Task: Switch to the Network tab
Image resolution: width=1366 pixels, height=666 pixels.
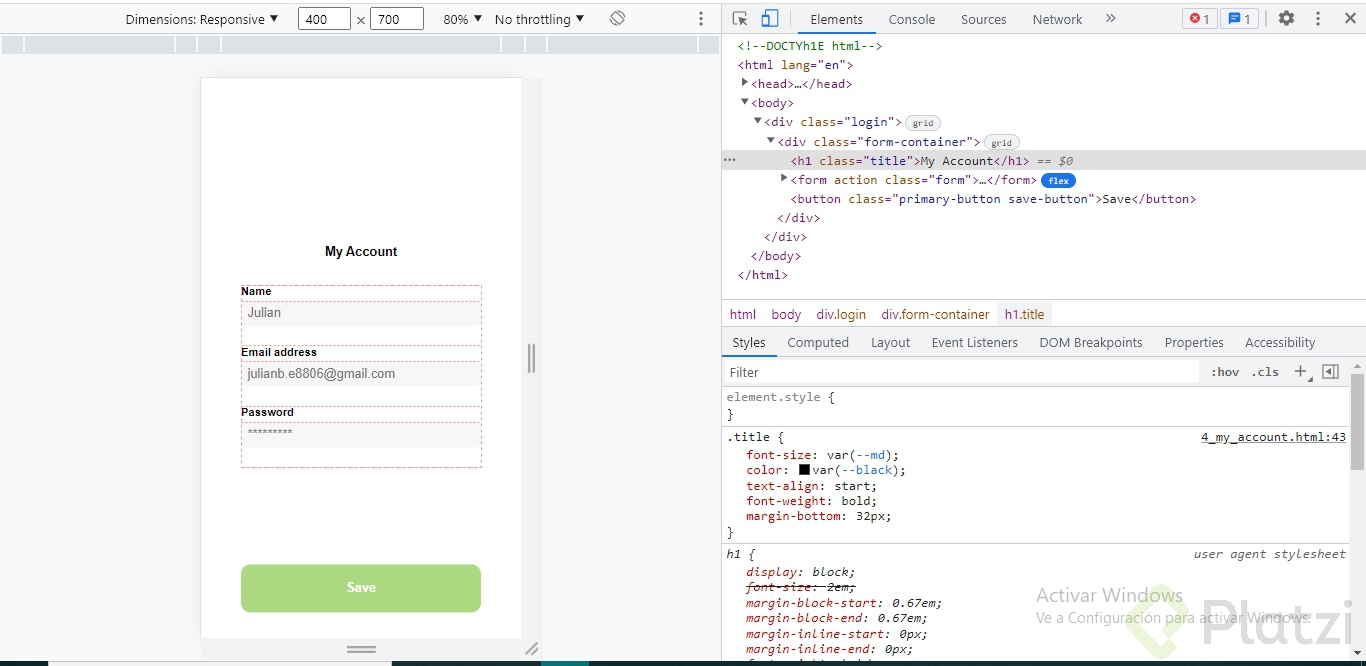Action: pyautogui.click(x=1057, y=19)
